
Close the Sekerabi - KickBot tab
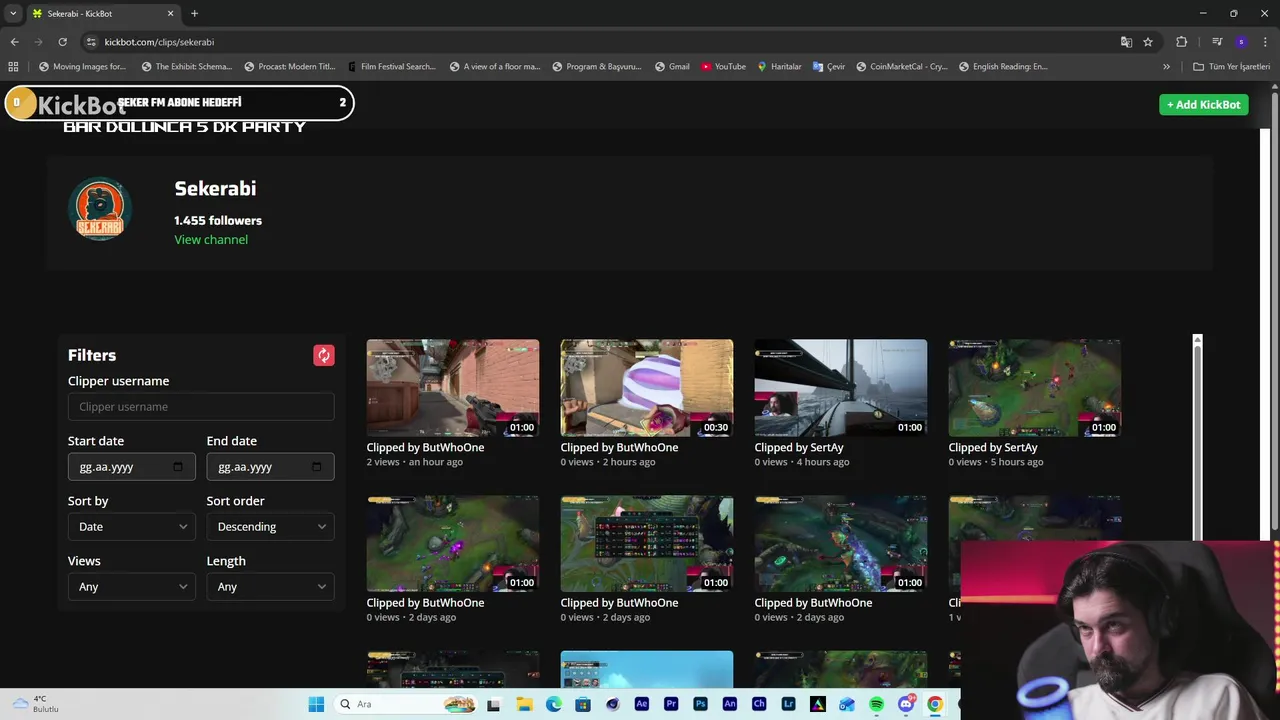pyautogui.click(x=170, y=14)
